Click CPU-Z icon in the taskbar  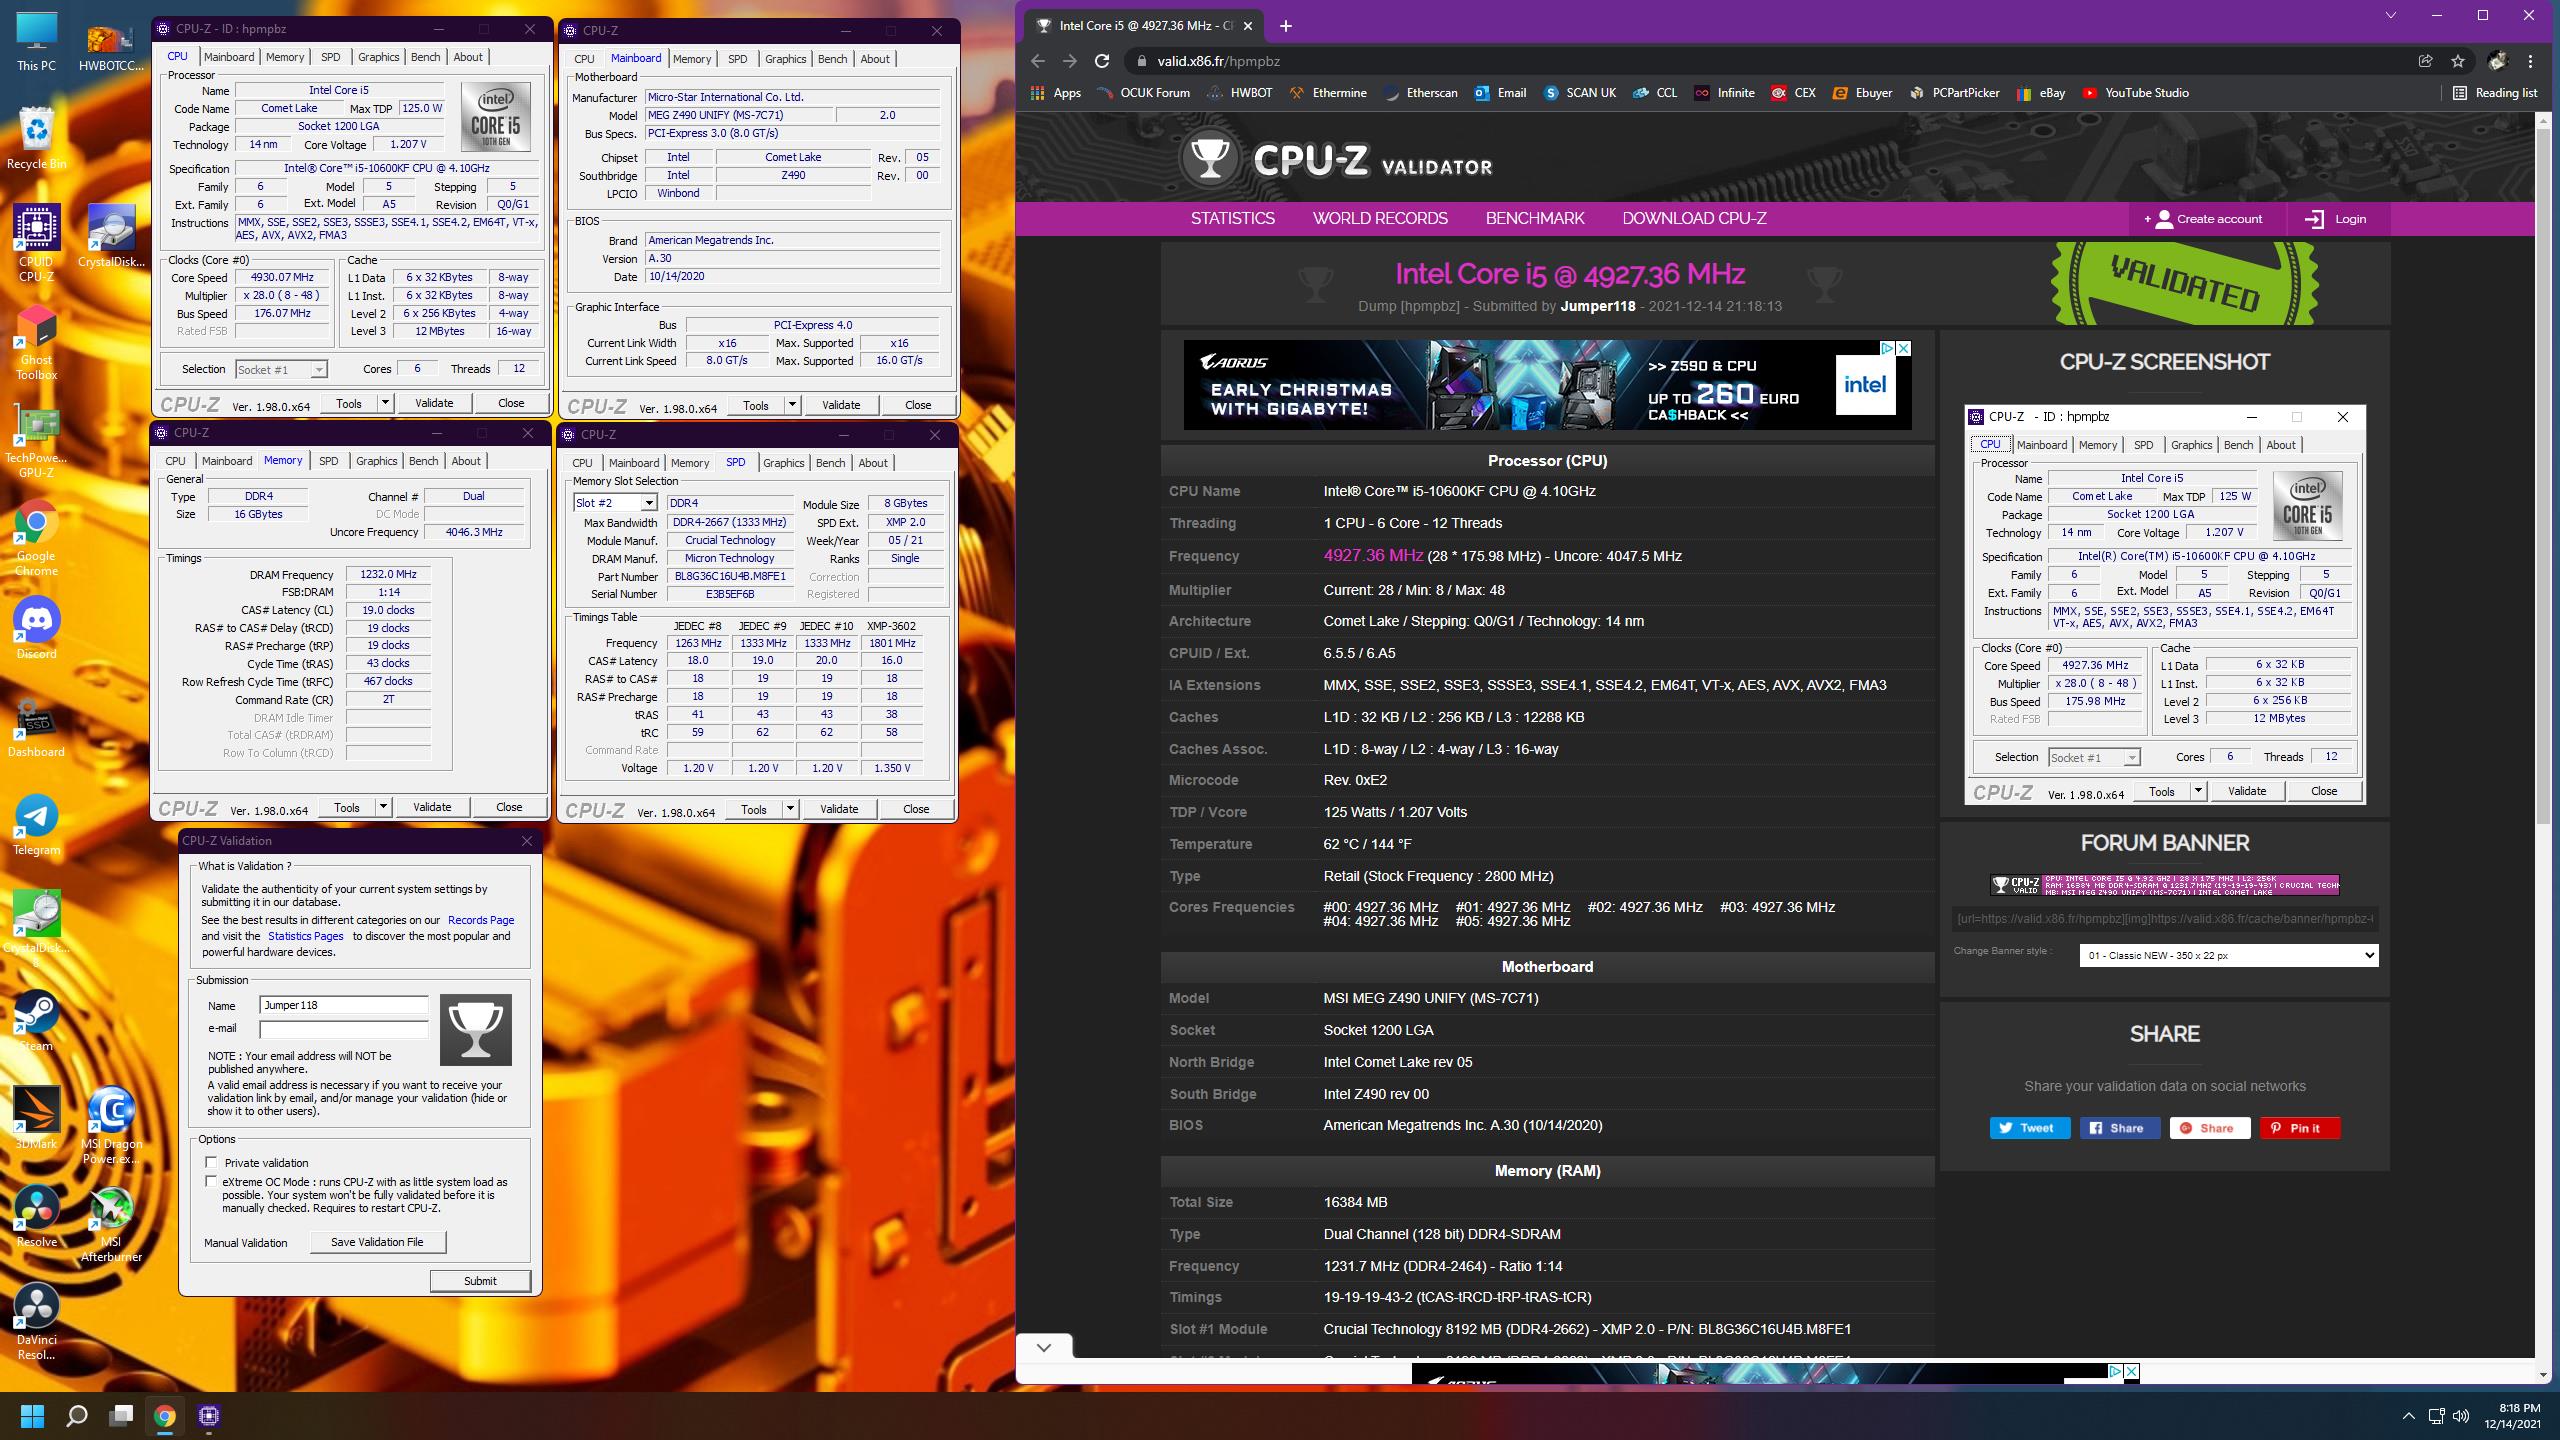point(209,1415)
